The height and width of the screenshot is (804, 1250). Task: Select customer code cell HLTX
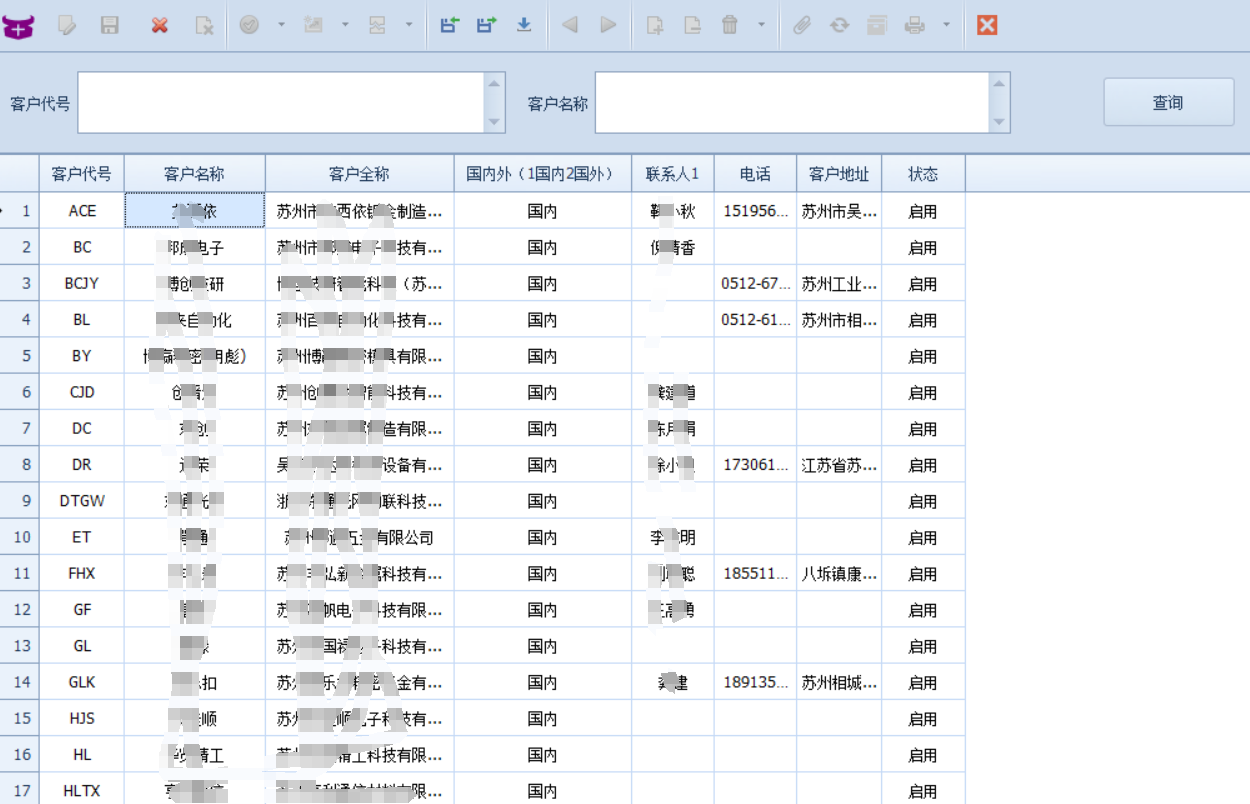click(82, 790)
